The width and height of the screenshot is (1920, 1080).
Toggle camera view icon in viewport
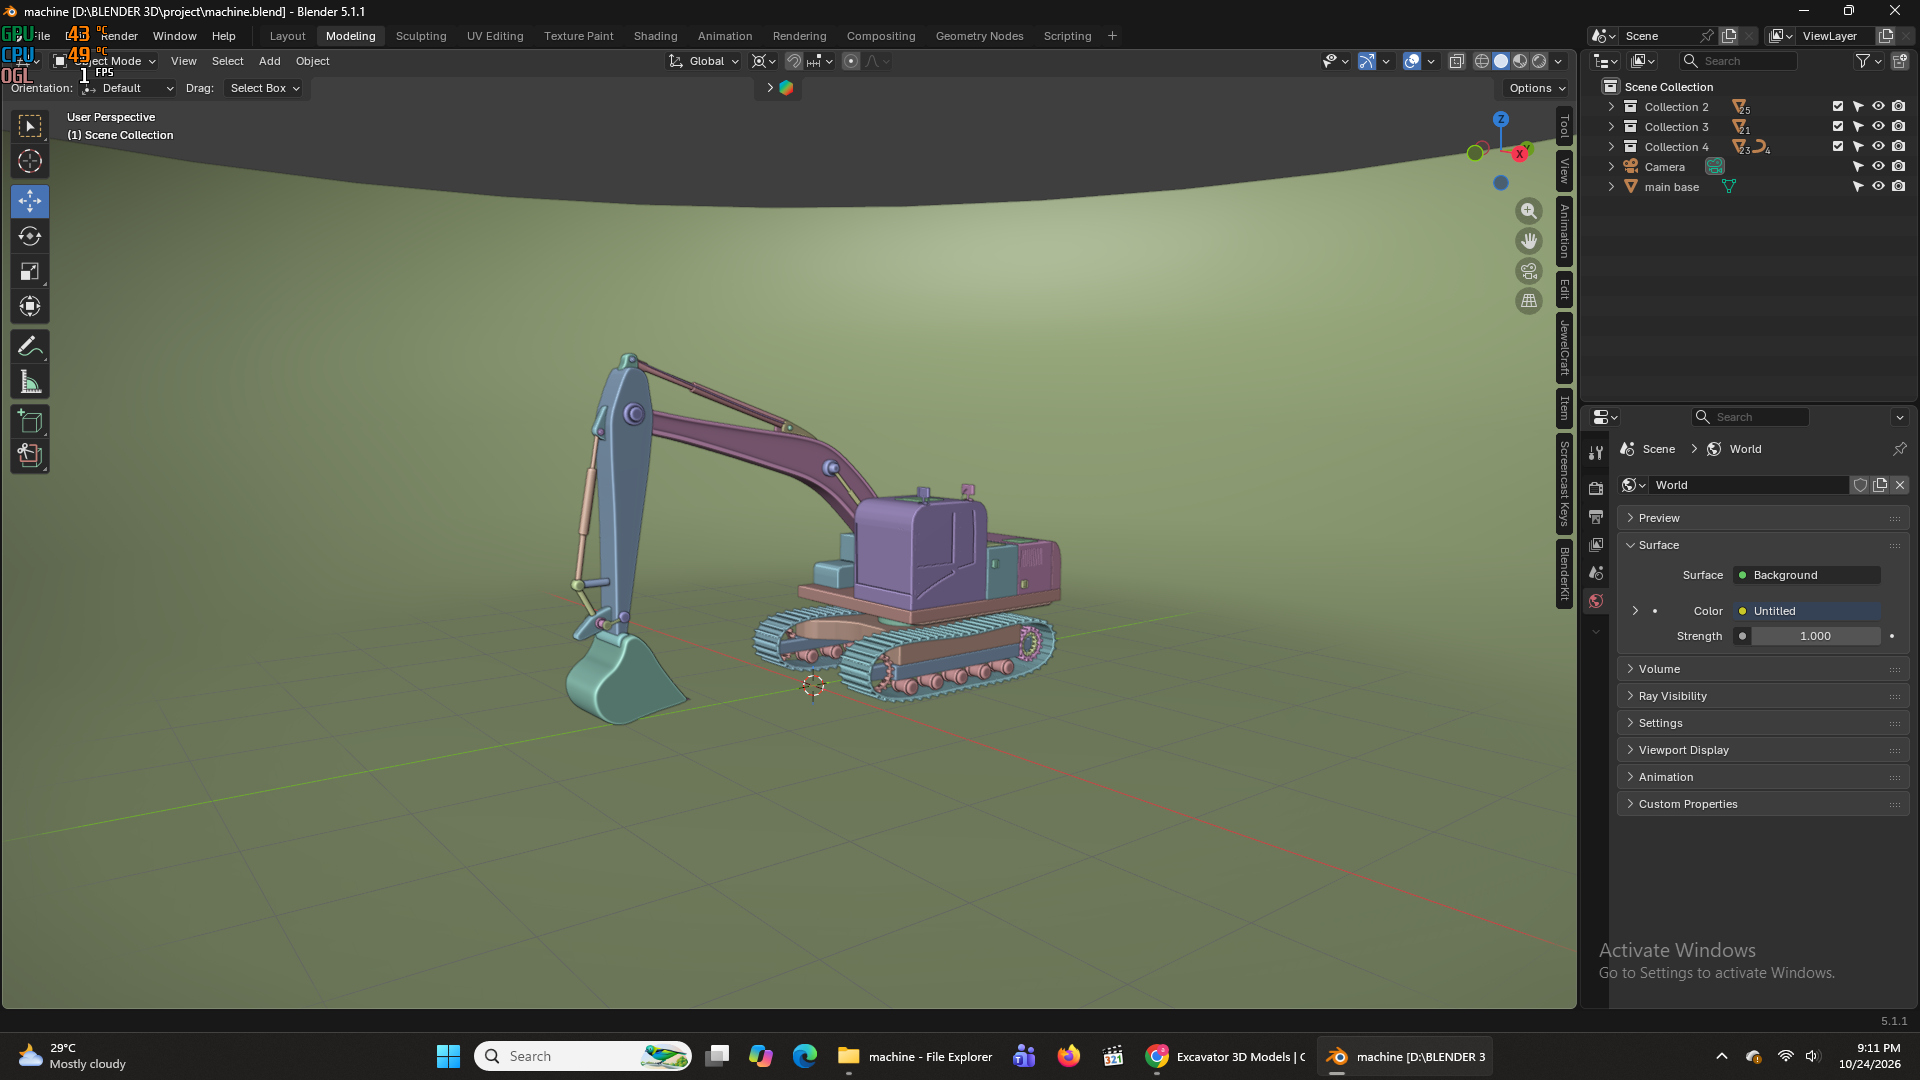tap(1529, 271)
